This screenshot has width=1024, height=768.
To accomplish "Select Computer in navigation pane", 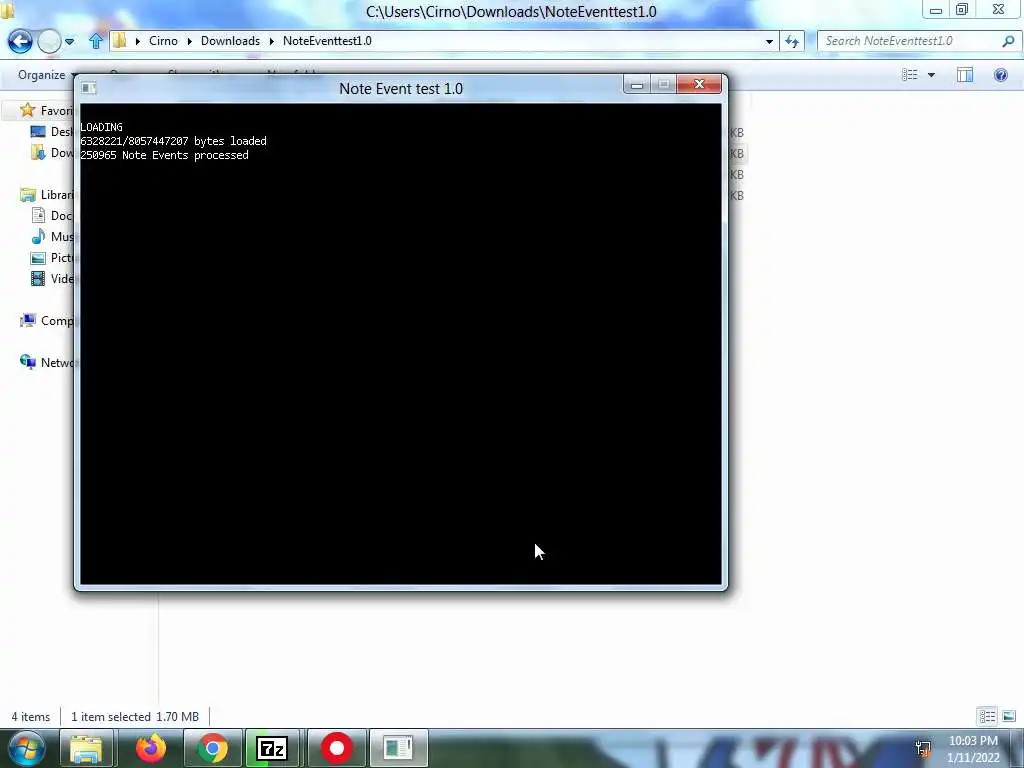I will click(x=46, y=321).
